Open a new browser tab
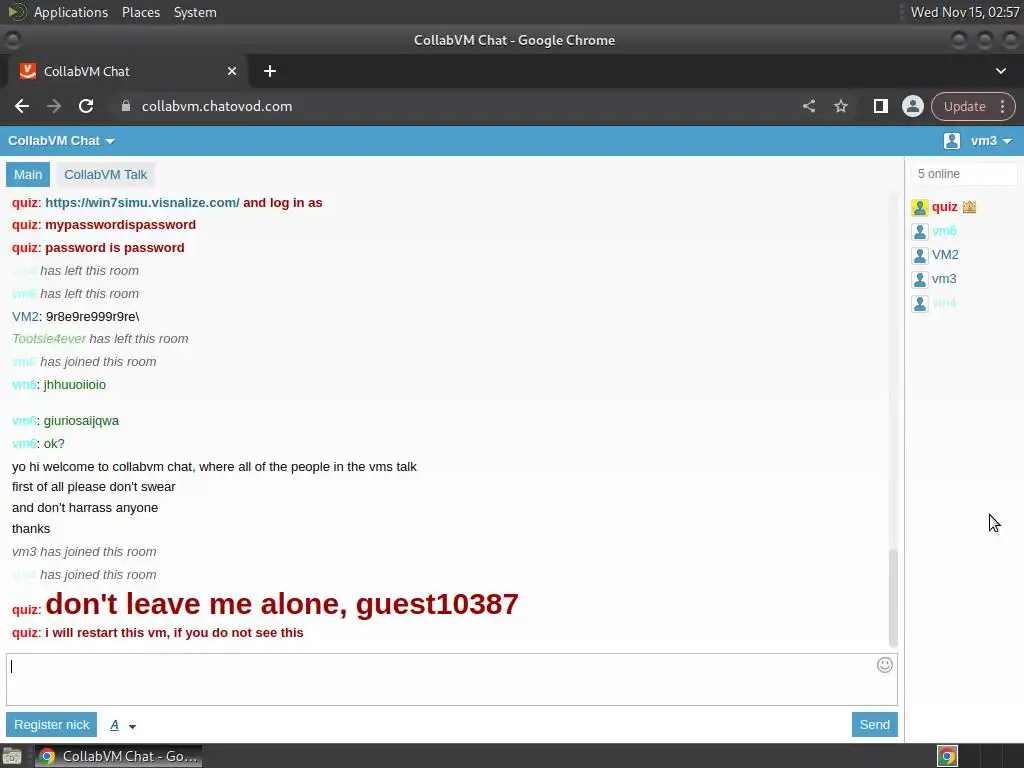This screenshot has height=768, width=1024. pyautogui.click(x=270, y=71)
